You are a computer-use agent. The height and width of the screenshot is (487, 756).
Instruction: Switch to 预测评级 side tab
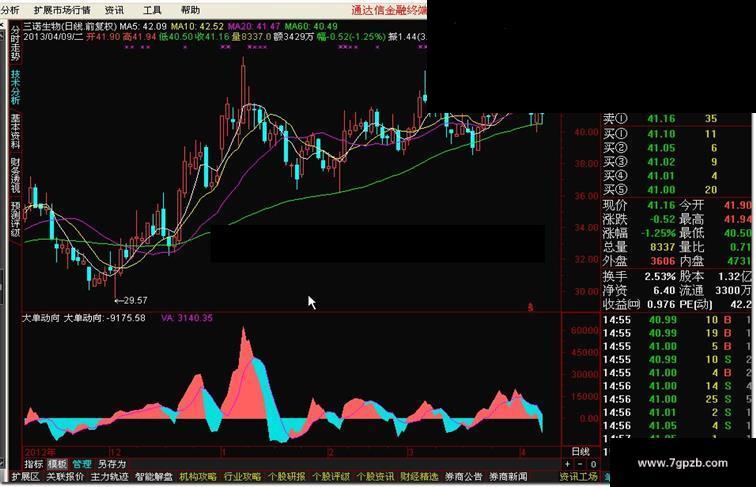(x=15, y=219)
